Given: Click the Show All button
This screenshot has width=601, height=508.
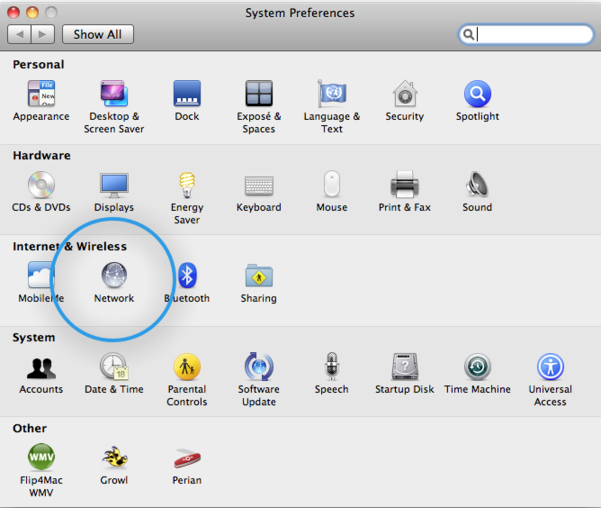Looking at the screenshot, I should 97,34.
